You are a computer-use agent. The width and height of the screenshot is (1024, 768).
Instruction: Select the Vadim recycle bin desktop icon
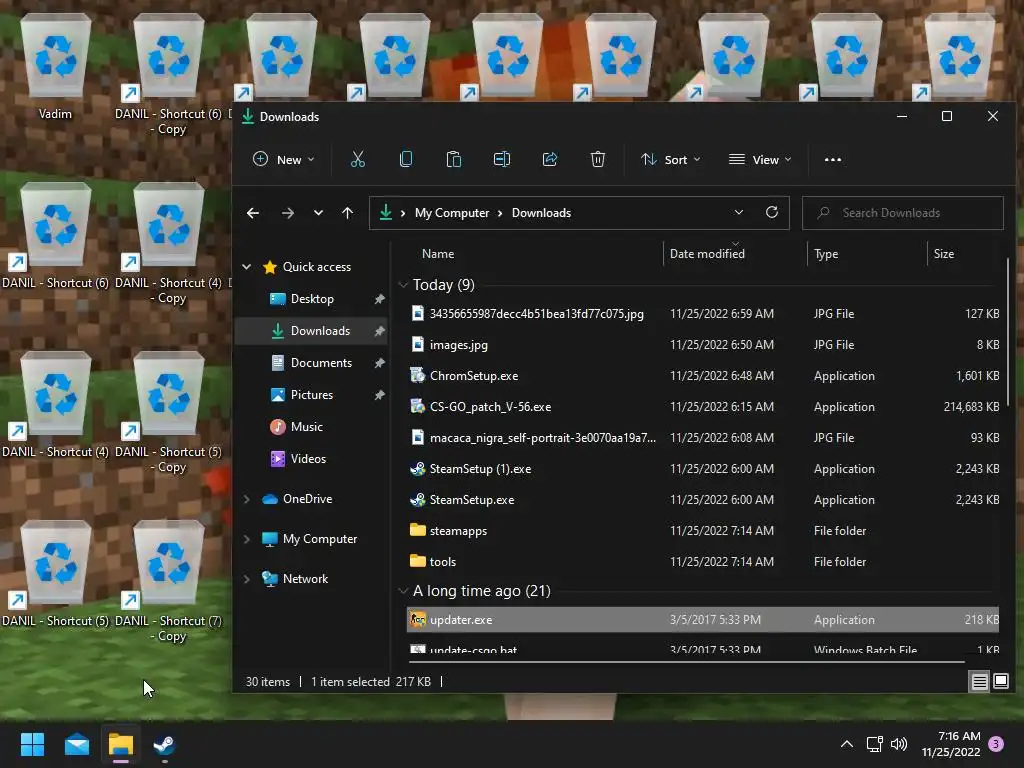point(56,67)
